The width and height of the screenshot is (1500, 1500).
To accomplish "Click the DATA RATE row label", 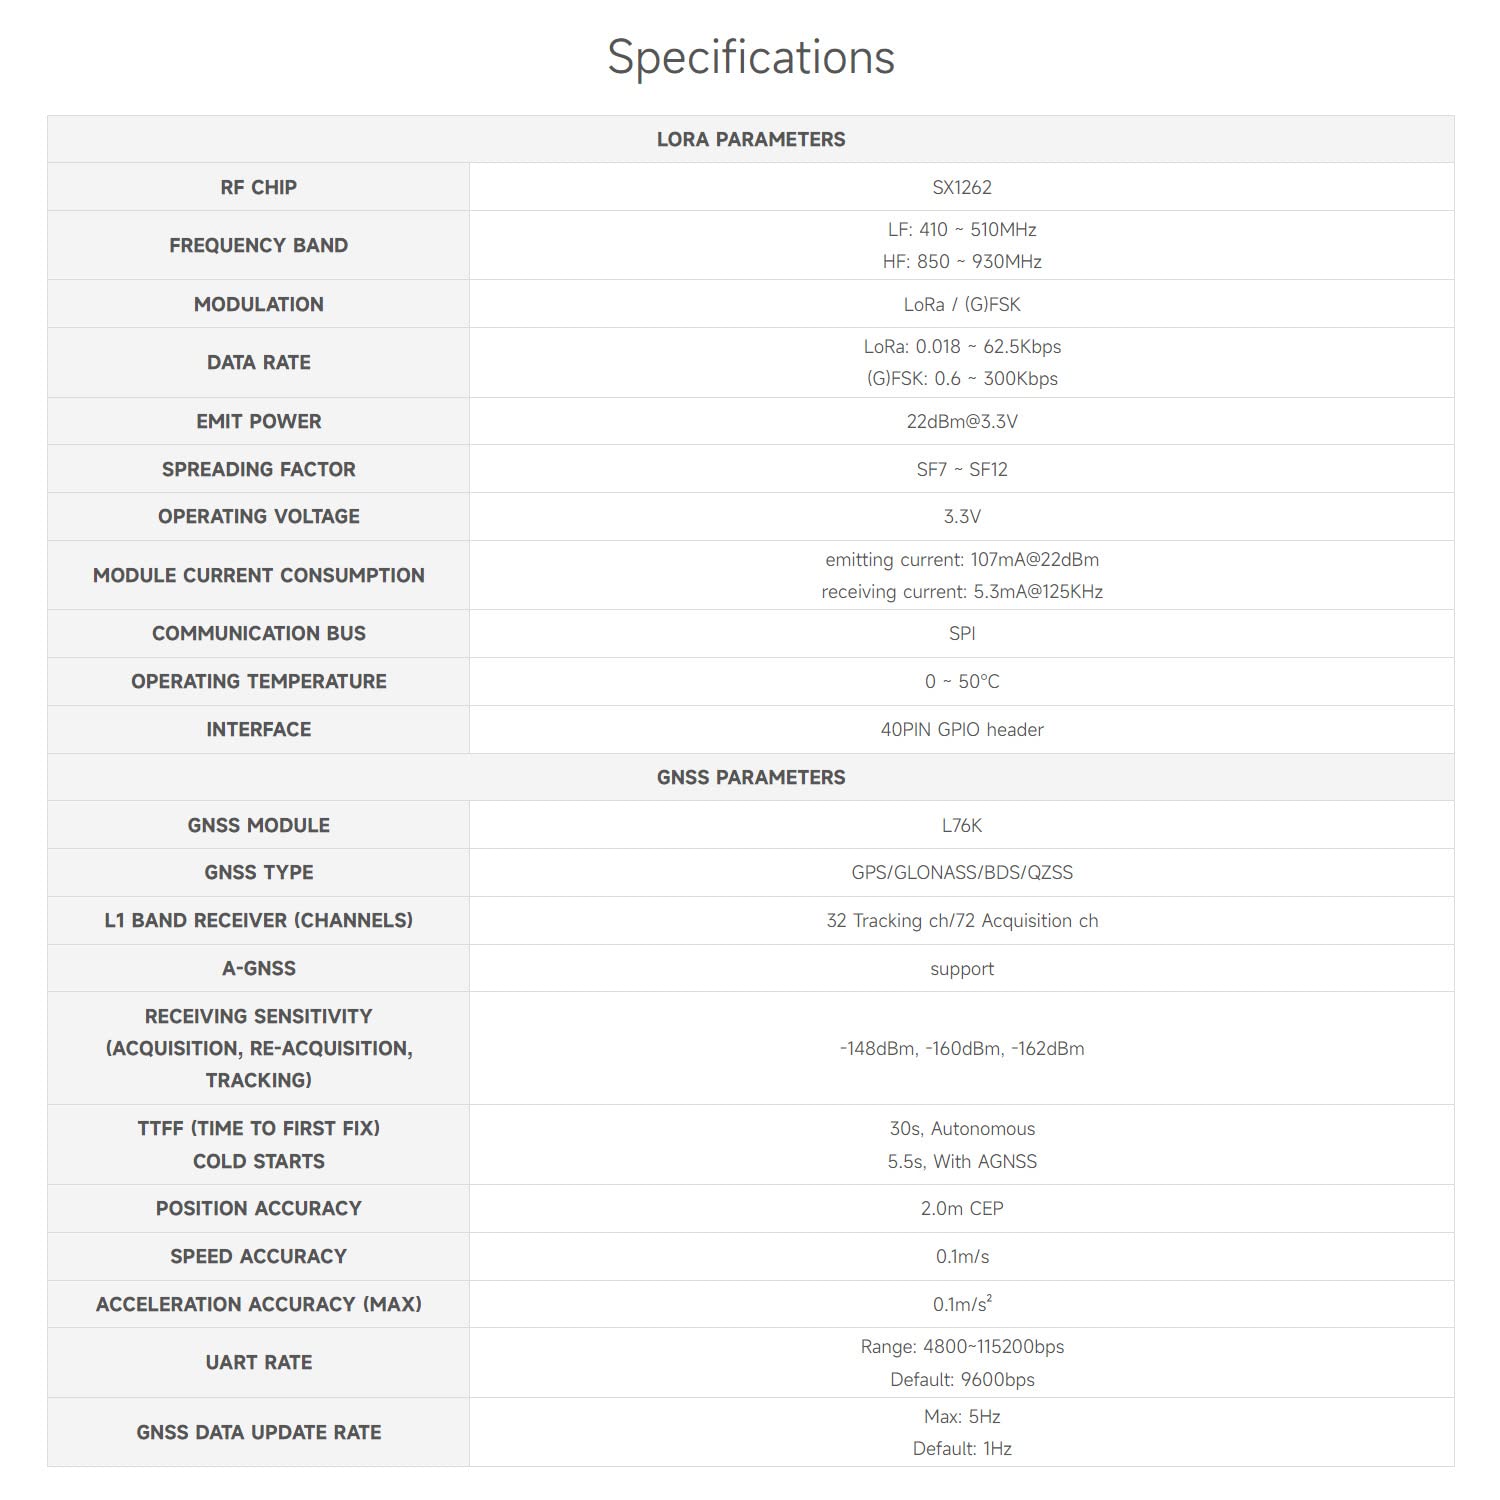I will (x=258, y=362).
